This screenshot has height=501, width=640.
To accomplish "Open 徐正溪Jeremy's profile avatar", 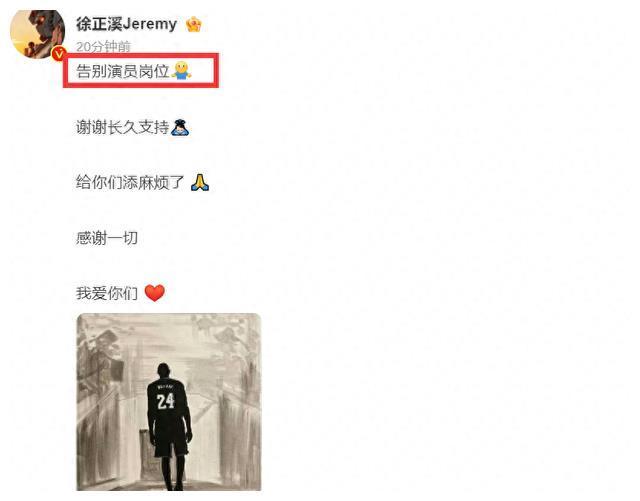I will tap(37, 33).
